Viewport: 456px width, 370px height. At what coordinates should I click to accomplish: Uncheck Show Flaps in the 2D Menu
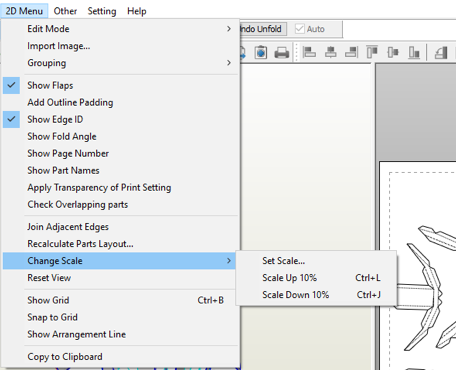point(121,85)
